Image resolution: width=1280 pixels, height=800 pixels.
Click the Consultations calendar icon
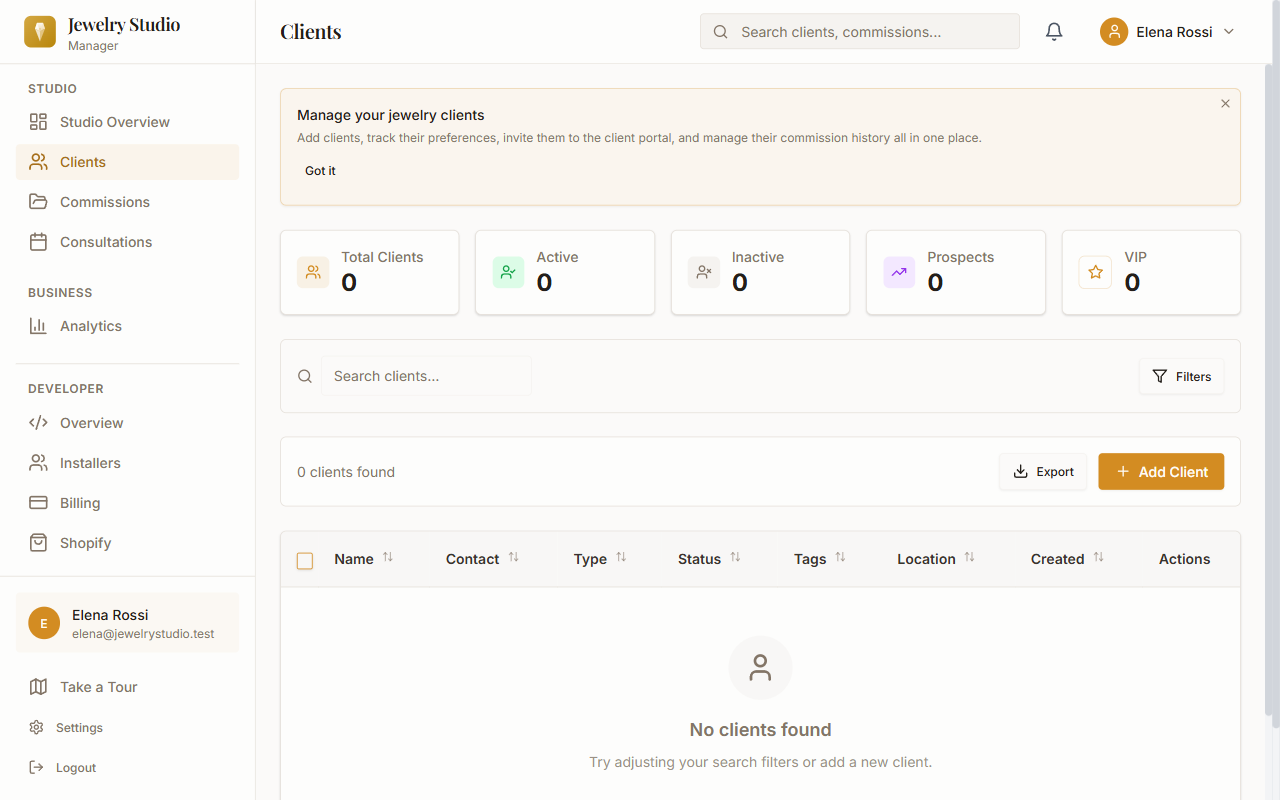tap(38, 241)
